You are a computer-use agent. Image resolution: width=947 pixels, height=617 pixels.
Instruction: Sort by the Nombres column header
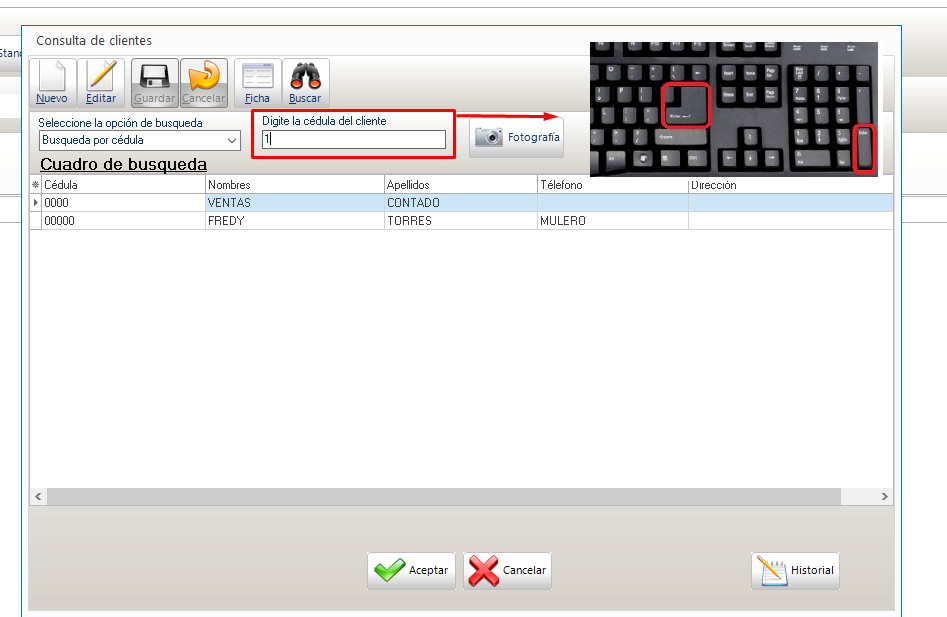tap(294, 185)
